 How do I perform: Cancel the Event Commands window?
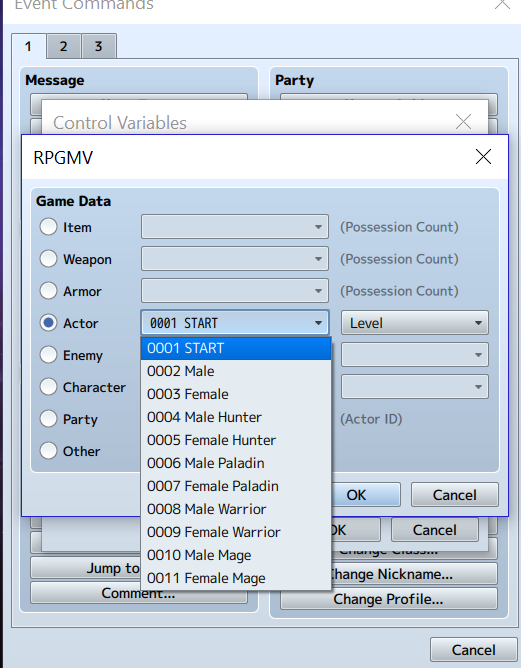coord(473,650)
